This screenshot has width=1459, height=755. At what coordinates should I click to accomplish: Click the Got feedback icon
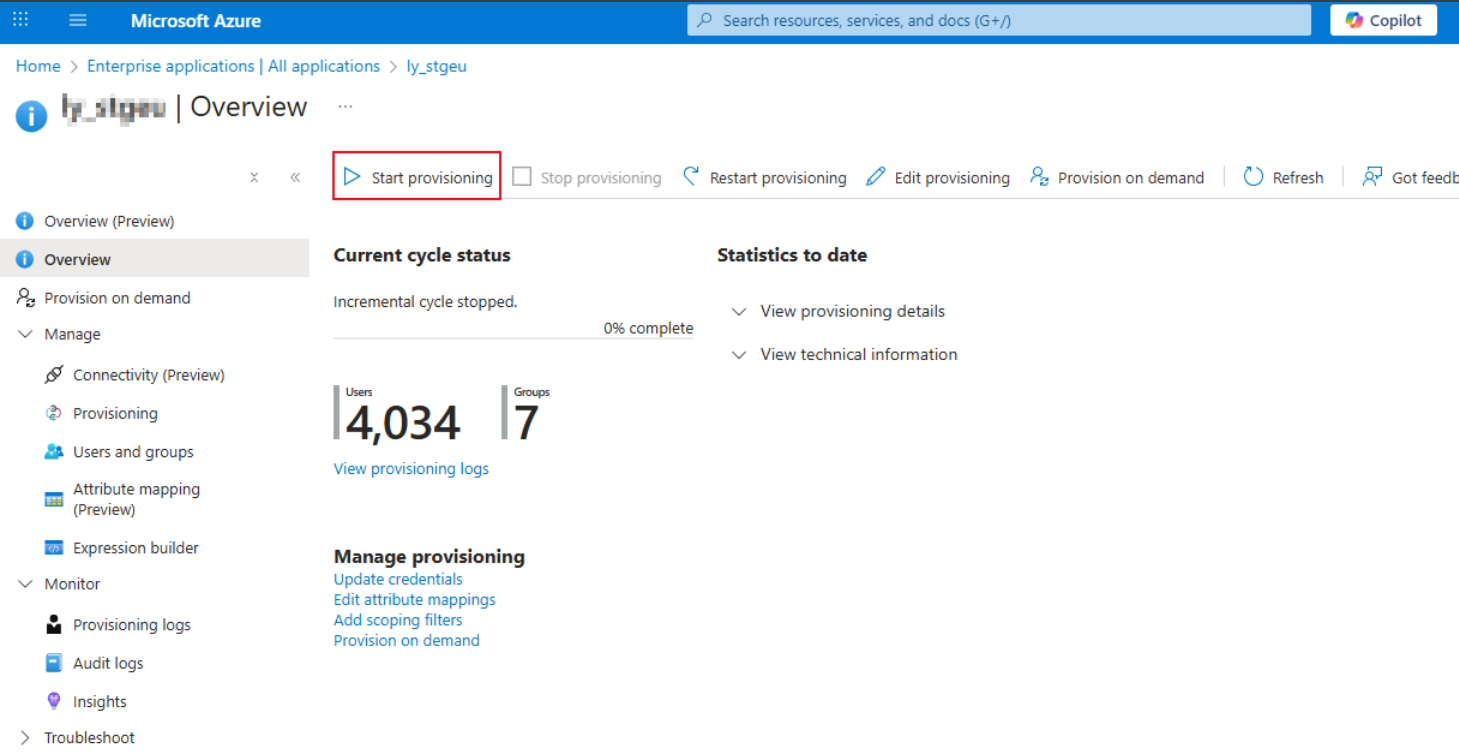(1373, 177)
